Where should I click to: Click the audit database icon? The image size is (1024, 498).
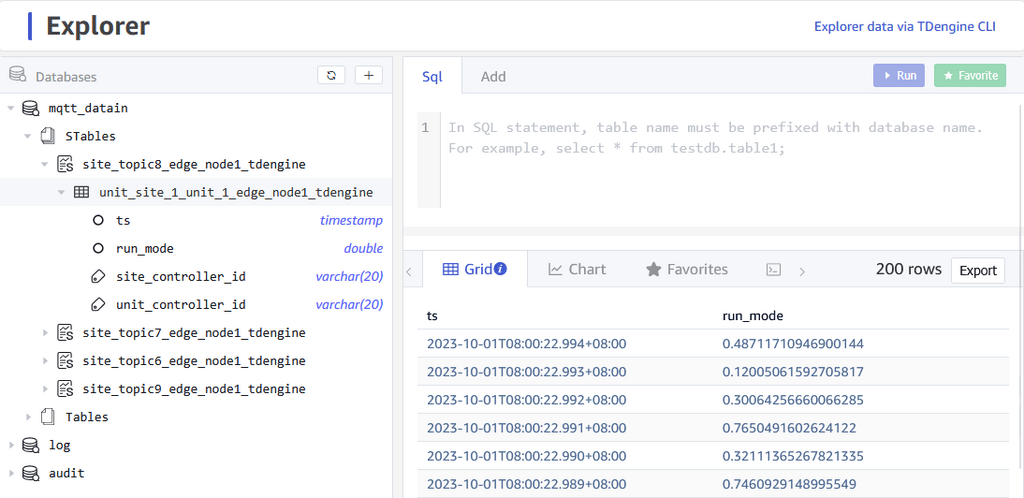point(31,473)
